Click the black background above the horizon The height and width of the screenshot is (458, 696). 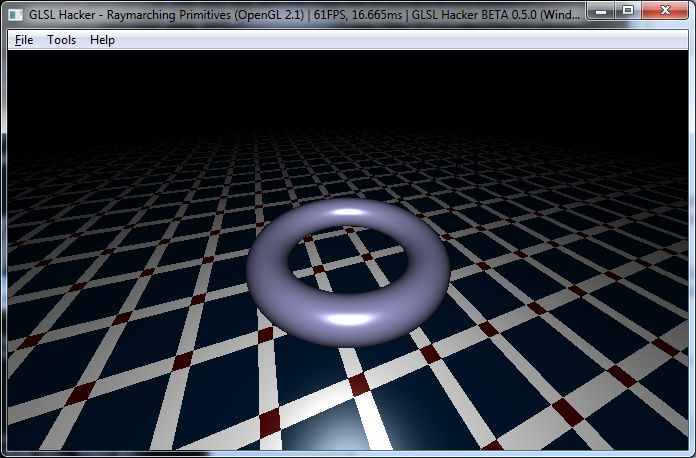[x=348, y=85]
